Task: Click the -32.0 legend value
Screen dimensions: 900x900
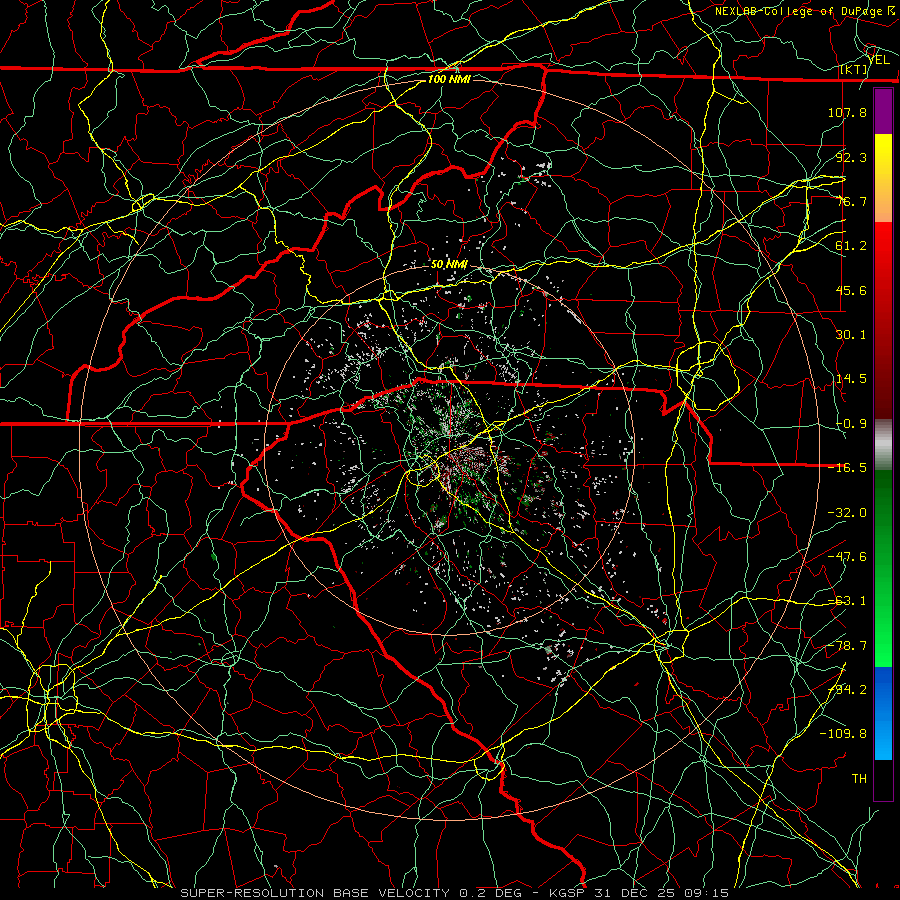Action: coord(847,513)
